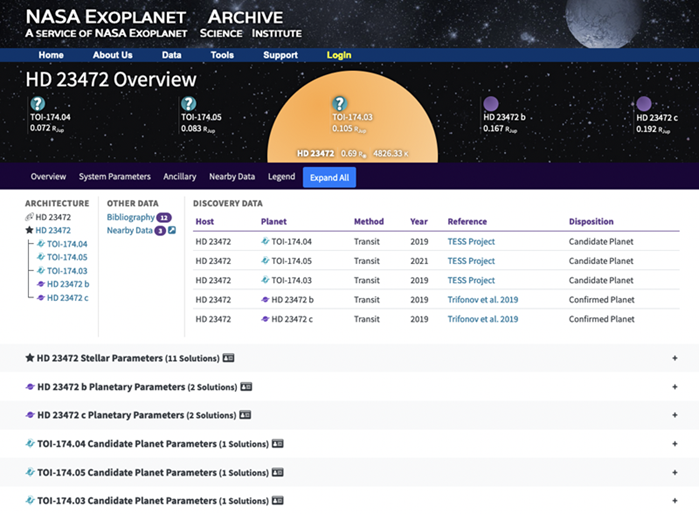Click the HD 23472 c purple planet icon
699x514 pixels.
[x=644, y=103]
